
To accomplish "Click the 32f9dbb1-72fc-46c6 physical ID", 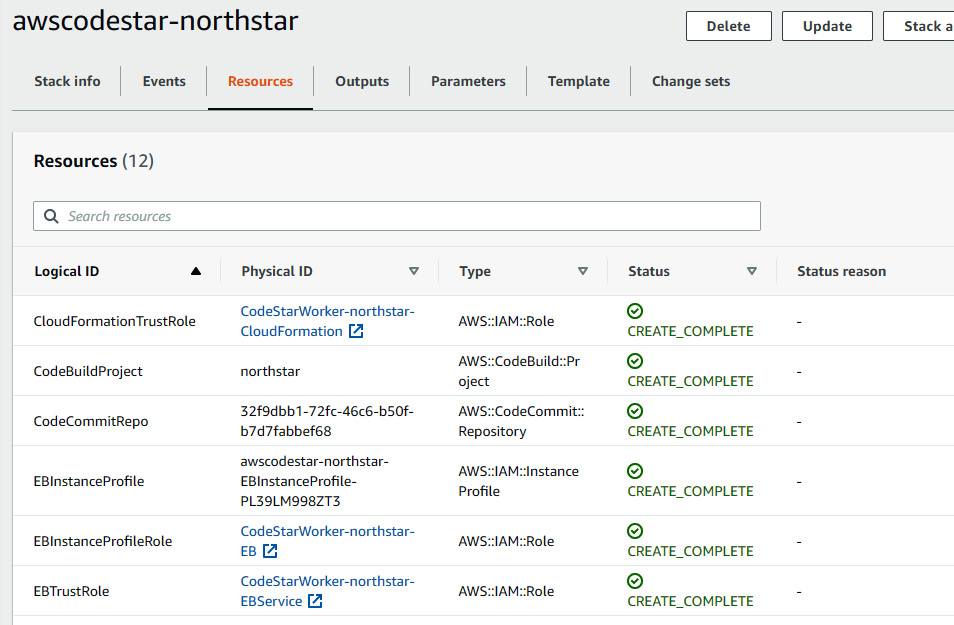I will click(327, 421).
